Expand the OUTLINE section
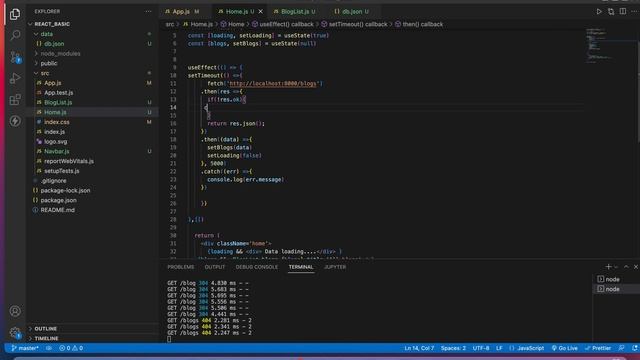Viewport: 640px width, 360px height. tap(93, 329)
